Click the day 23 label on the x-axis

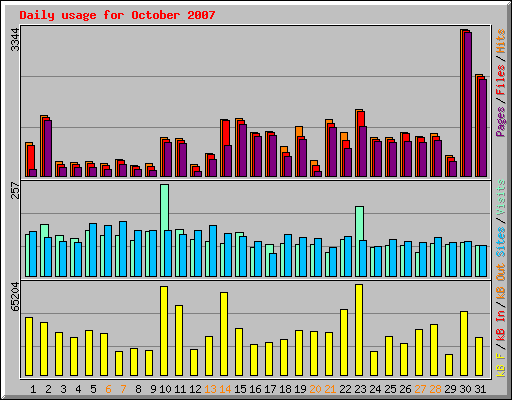coord(360,389)
